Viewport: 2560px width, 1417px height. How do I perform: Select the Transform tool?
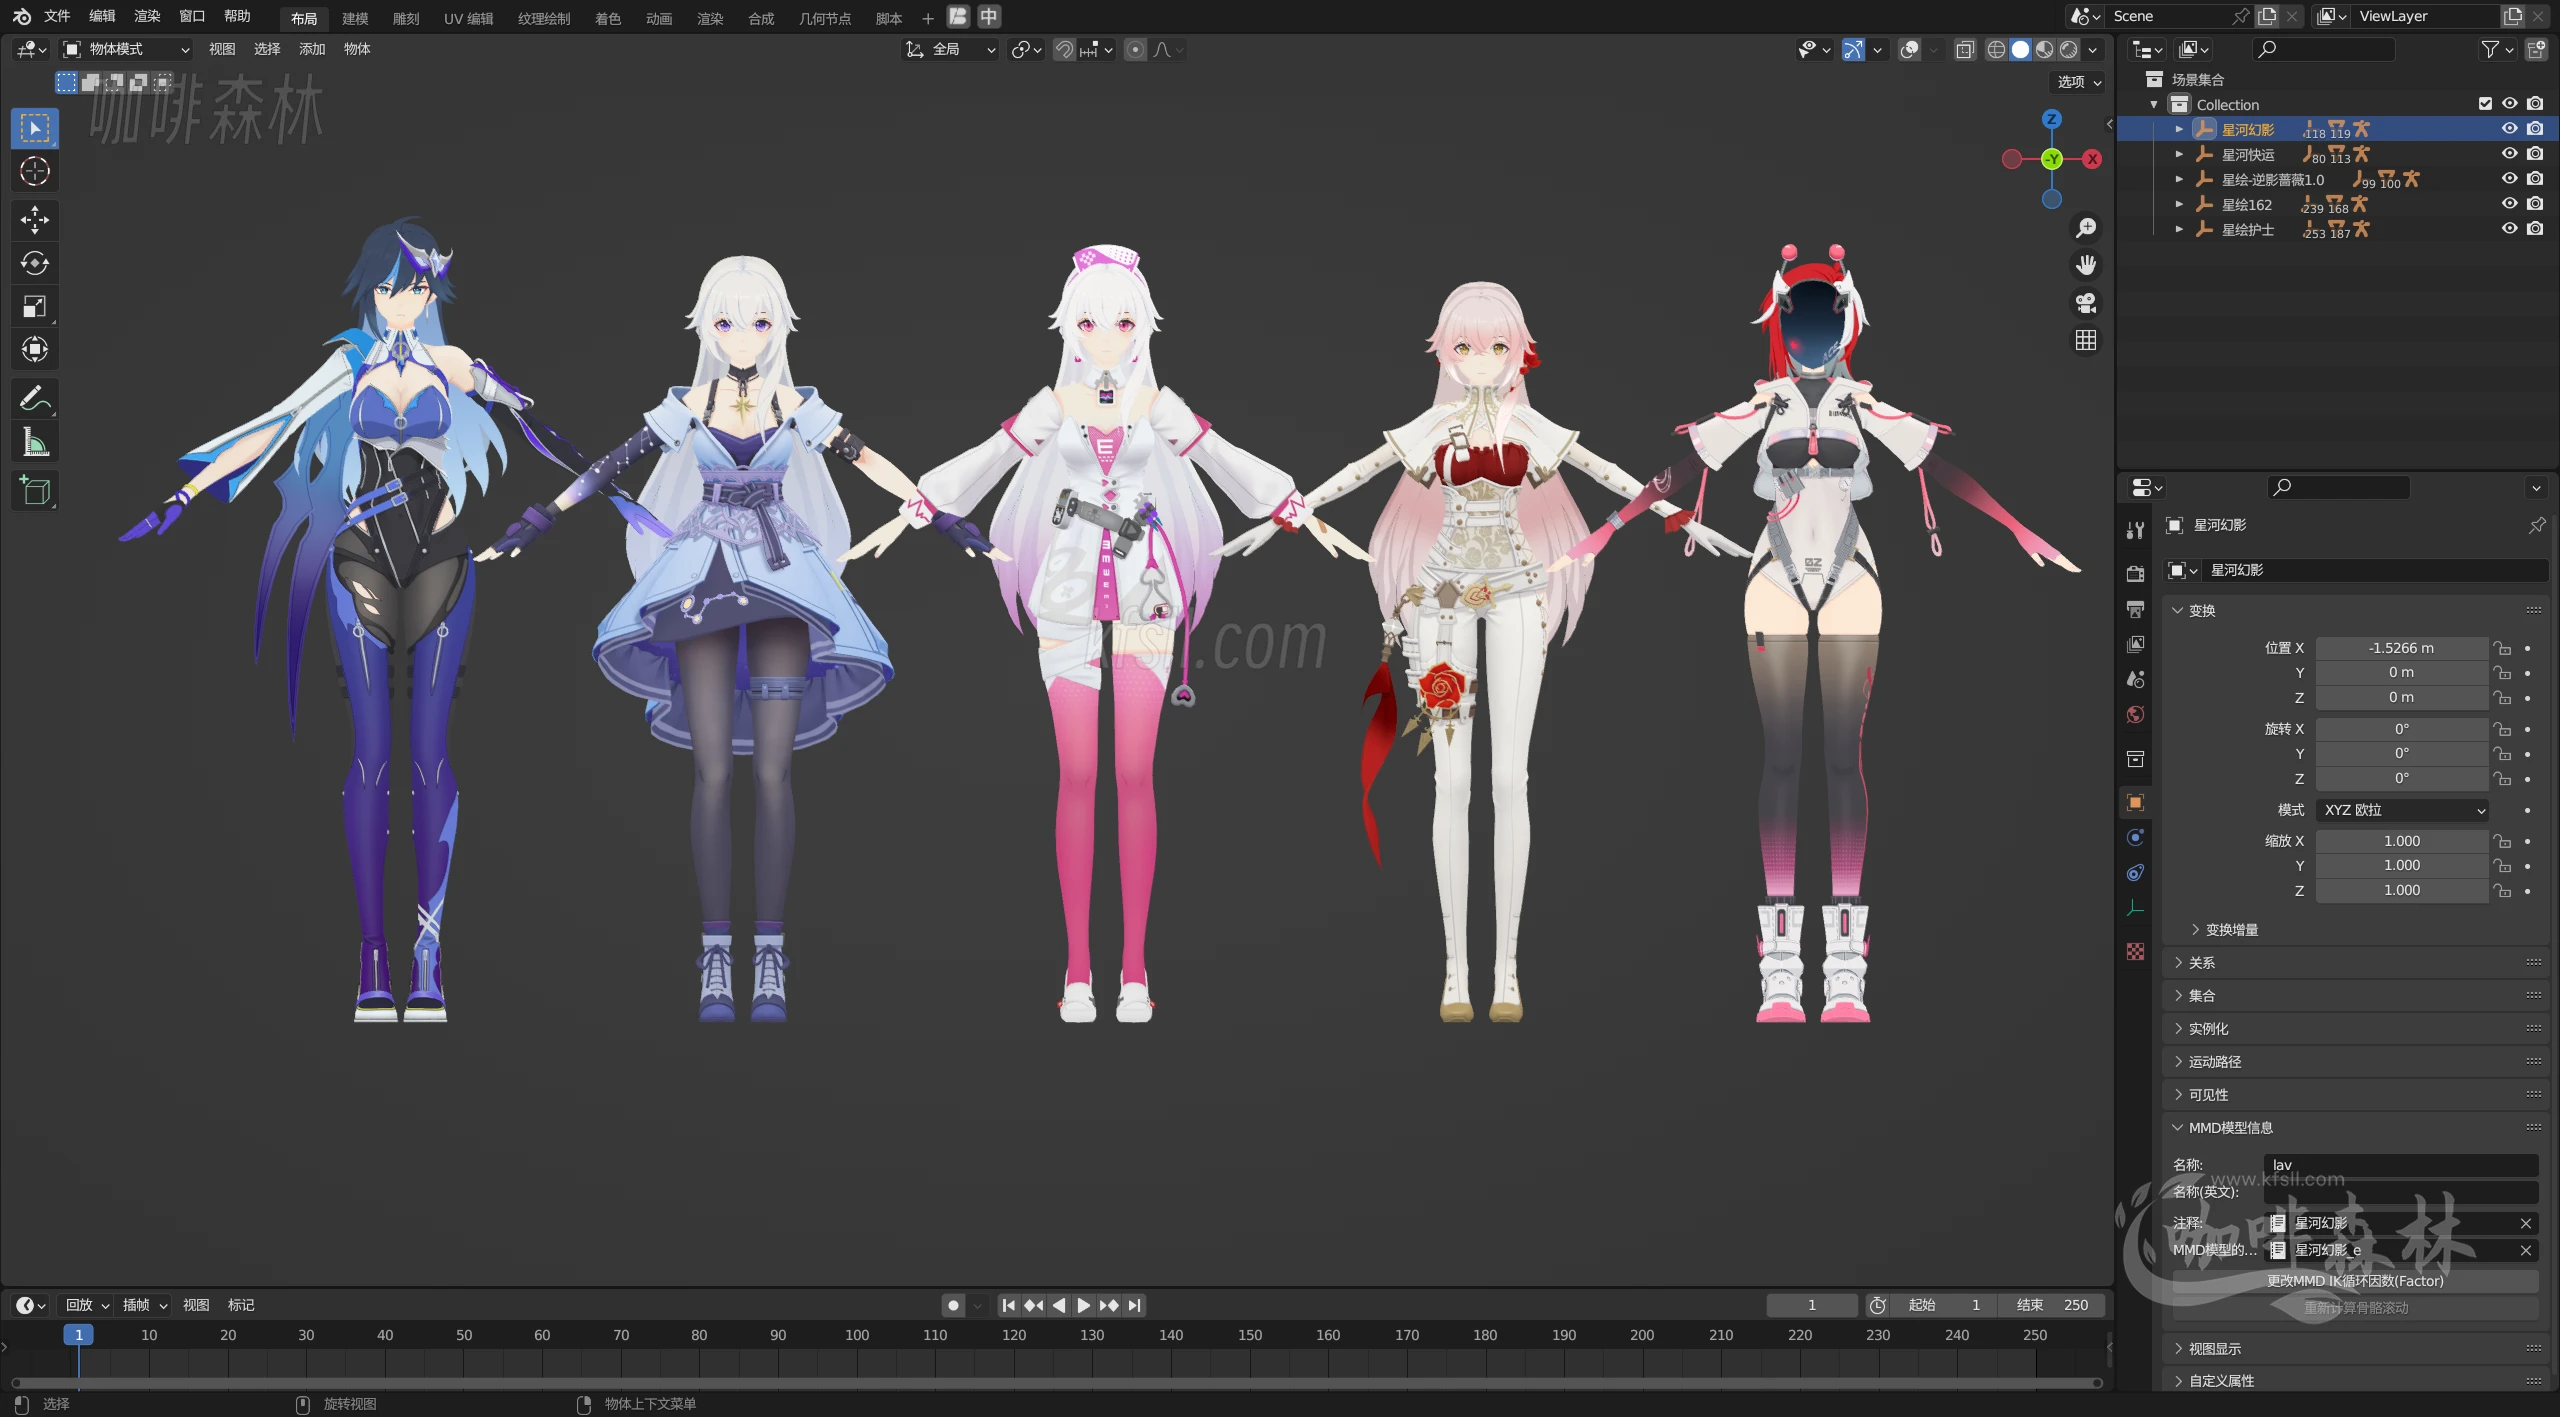tap(35, 349)
